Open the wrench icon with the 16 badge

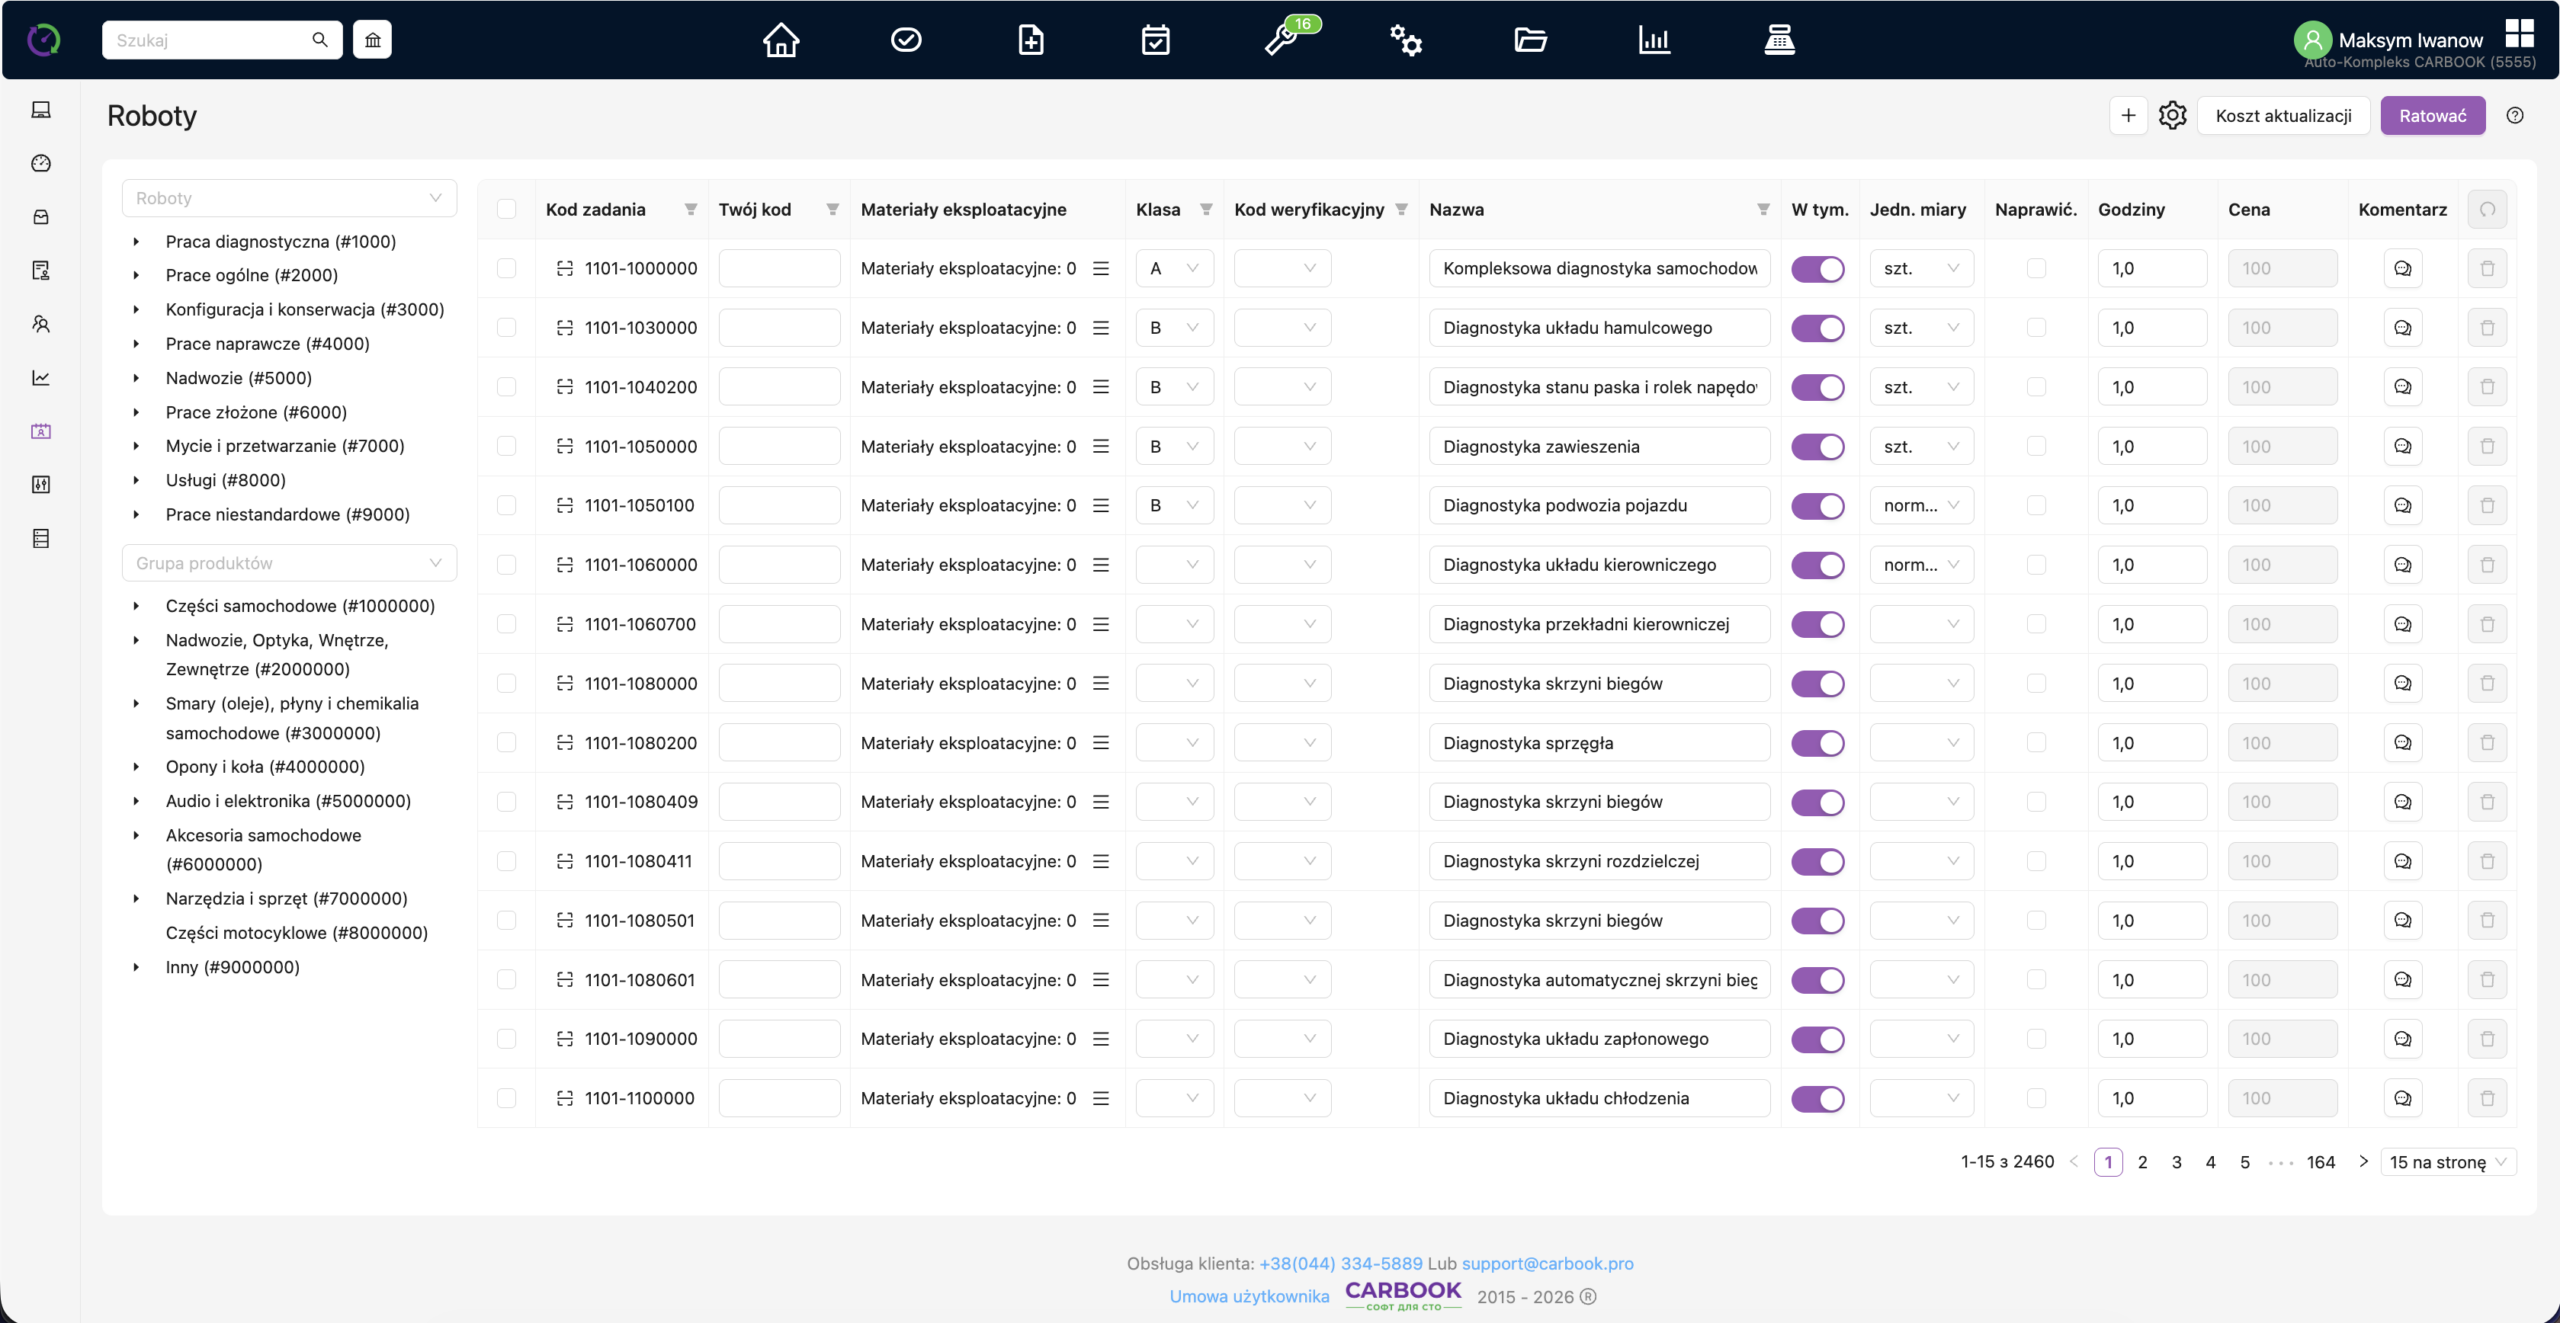click(1283, 40)
